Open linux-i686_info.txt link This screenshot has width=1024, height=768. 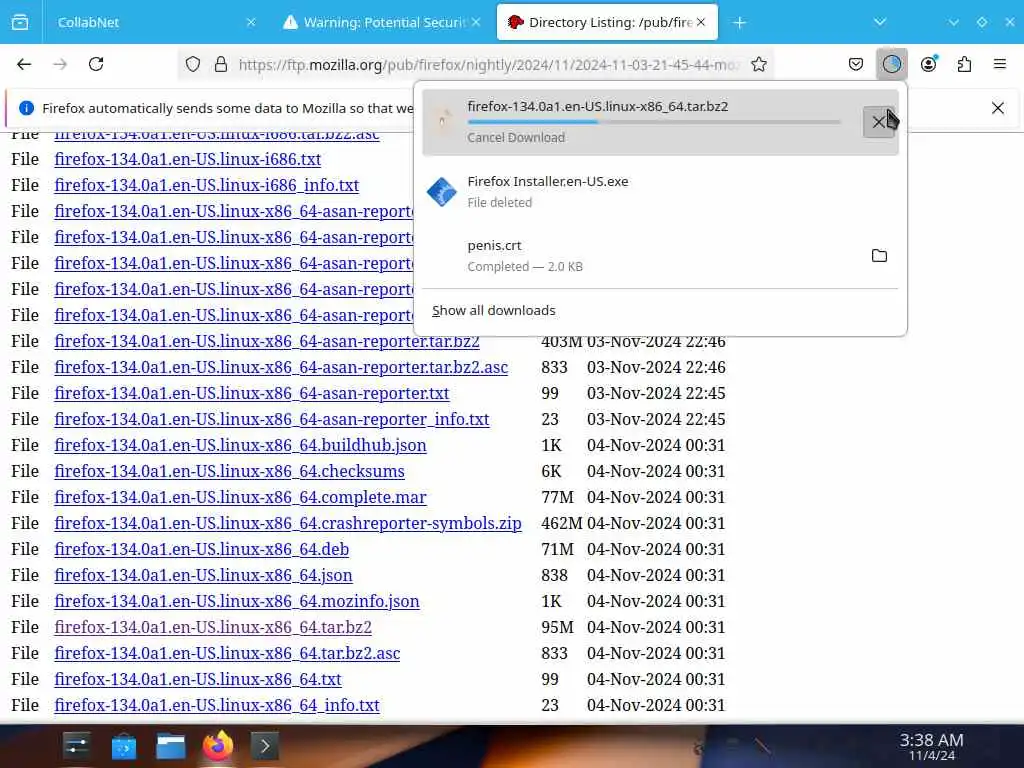[x=206, y=185]
